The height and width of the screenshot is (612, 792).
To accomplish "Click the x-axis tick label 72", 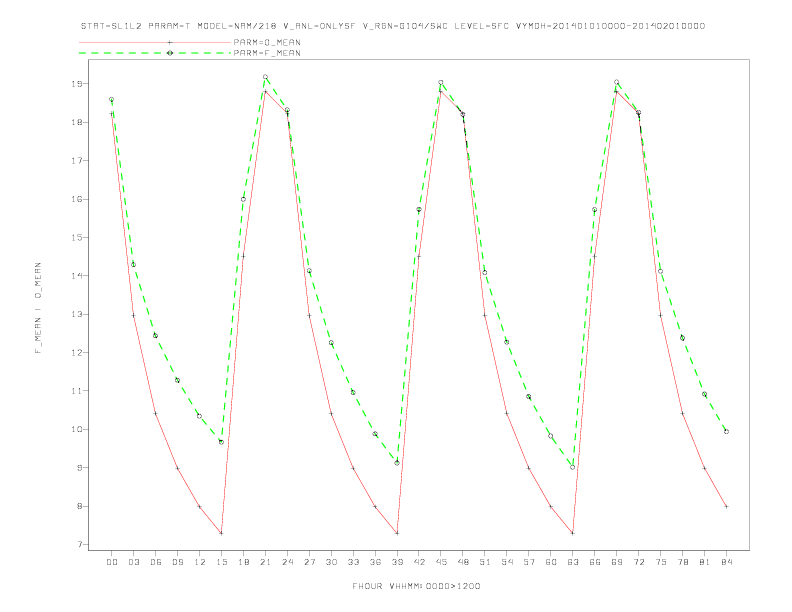I will coord(638,562).
